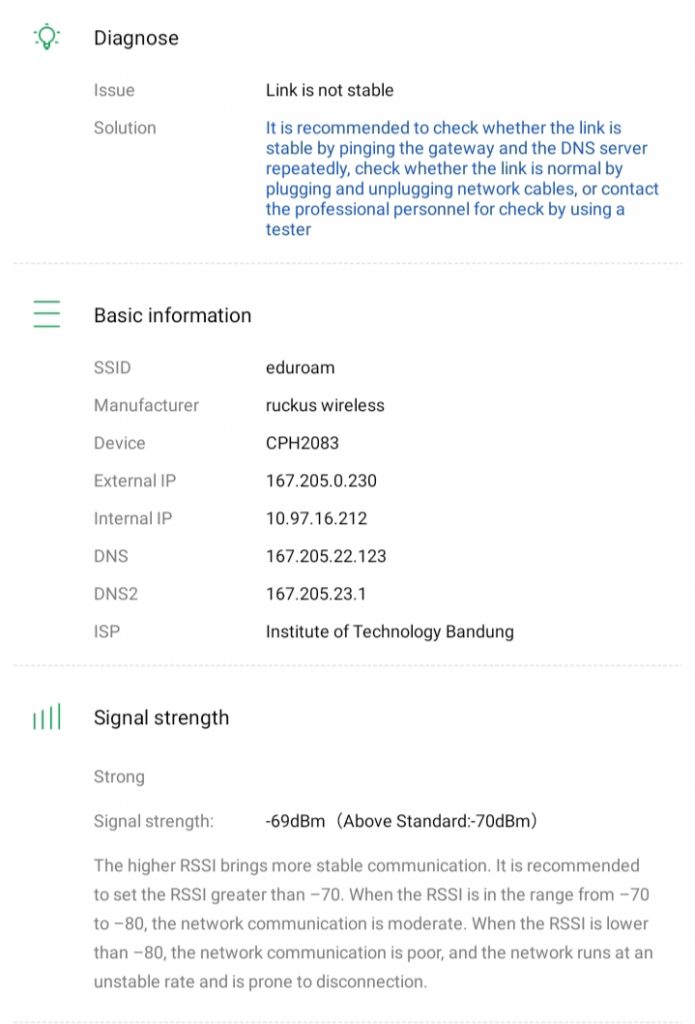Click the DNS2 address 167.205.23.1
This screenshot has width=695, height=1024.
pos(316,594)
